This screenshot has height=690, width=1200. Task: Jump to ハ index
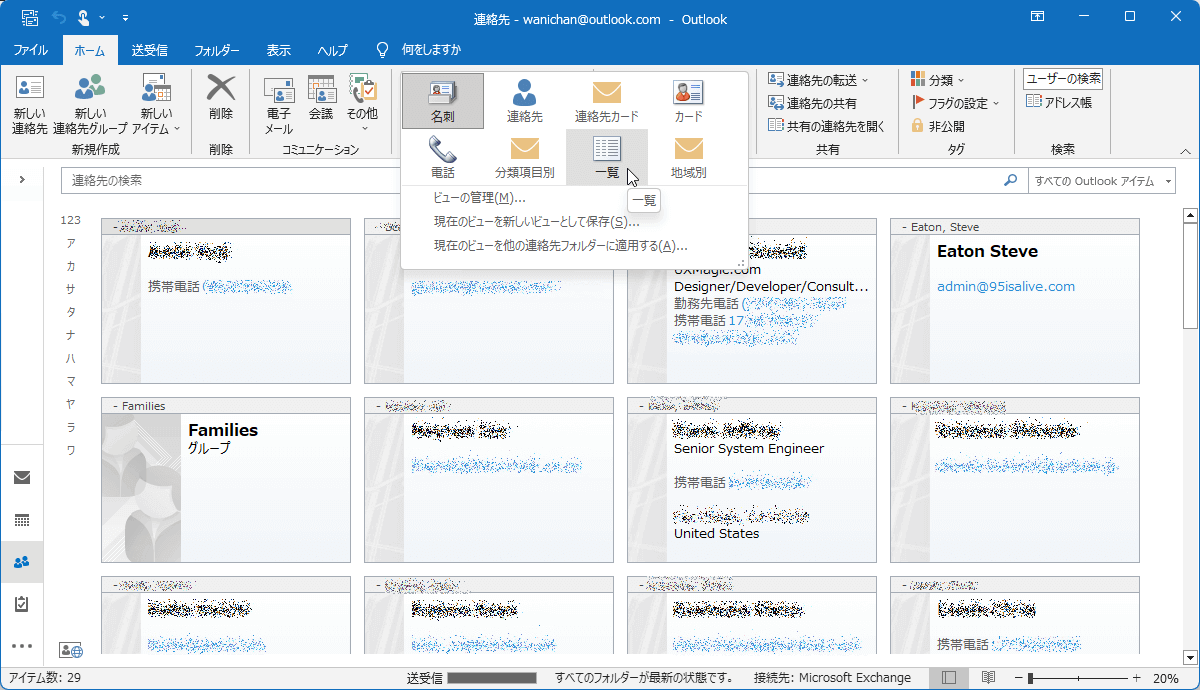click(71, 358)
